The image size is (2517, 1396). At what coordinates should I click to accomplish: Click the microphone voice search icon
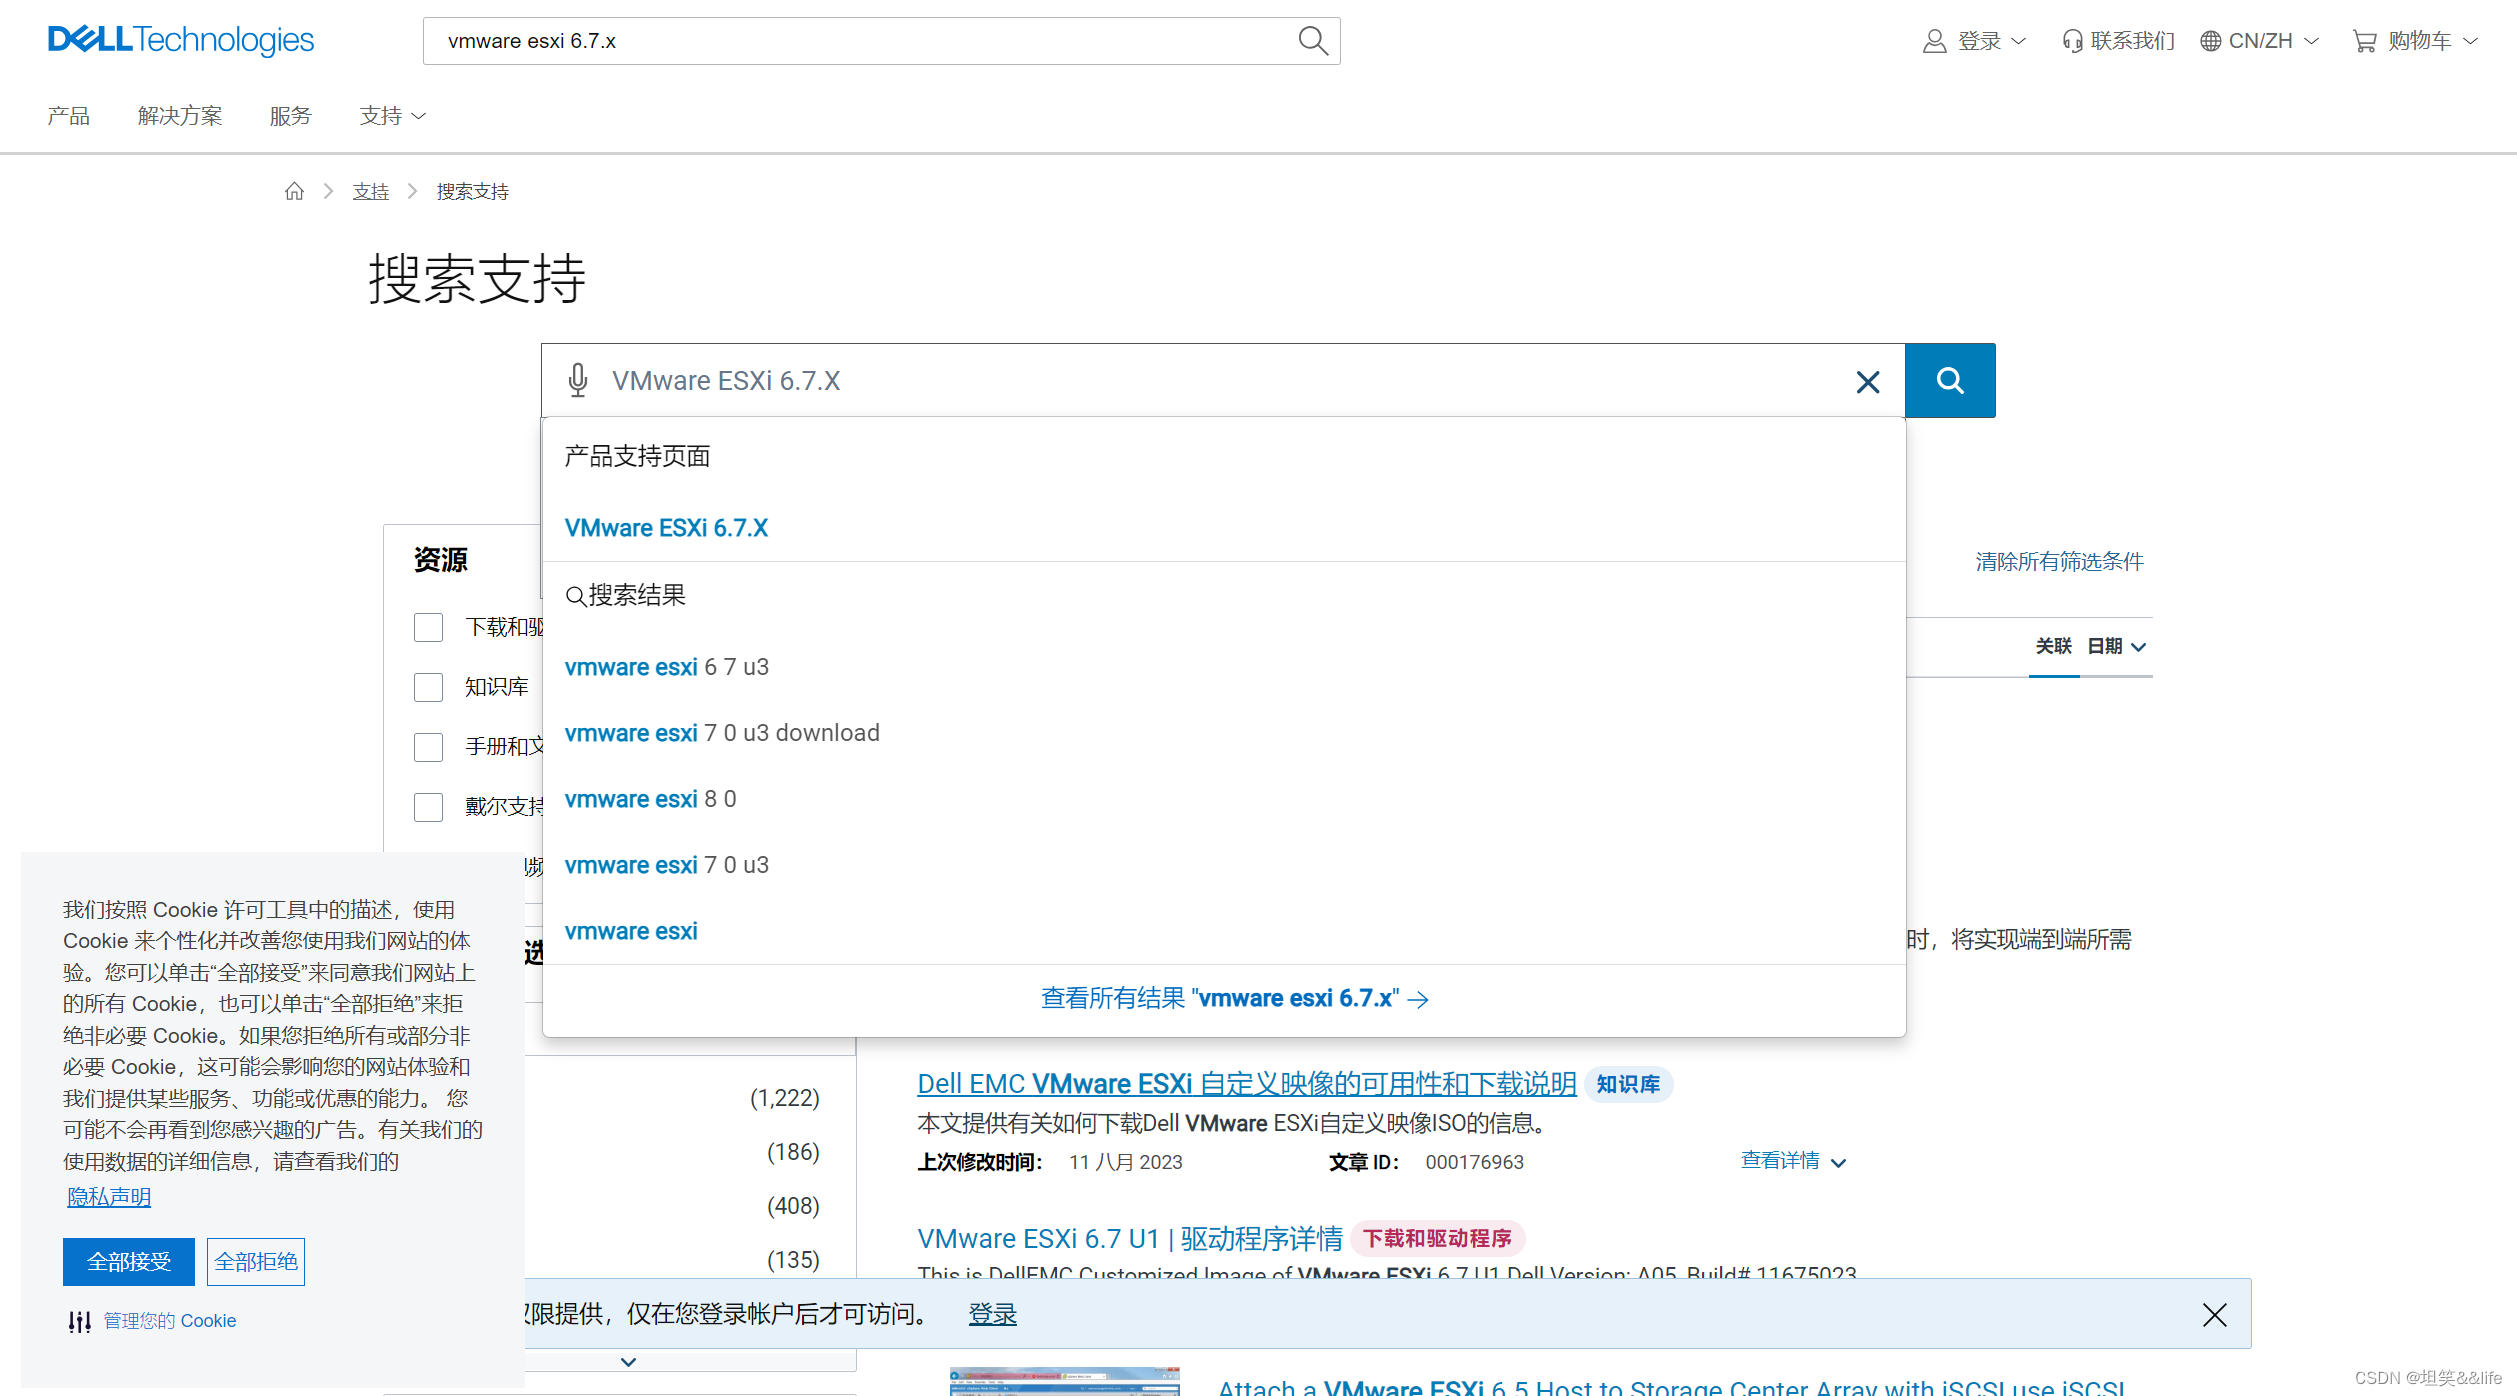click(x=578, y=381)
